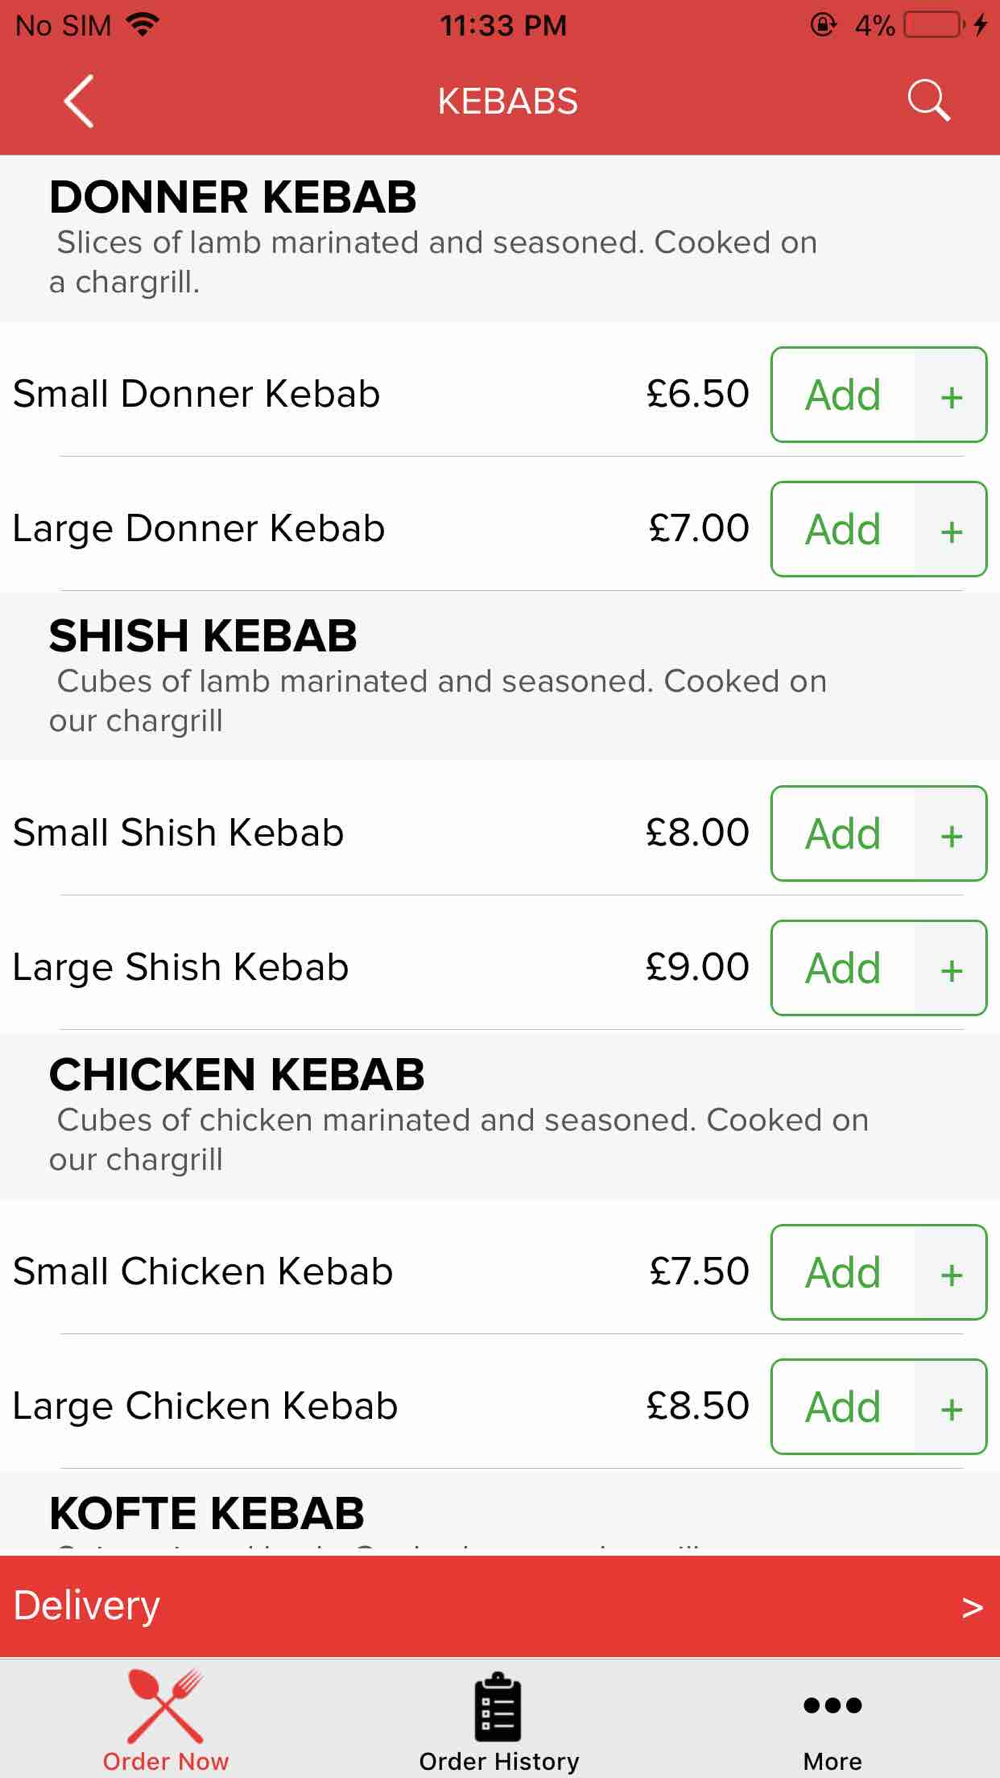Tap plus stepper for Large Donner Kebab
Viewport: 1000px width, 1778px height.
click(x=951, y=529)
